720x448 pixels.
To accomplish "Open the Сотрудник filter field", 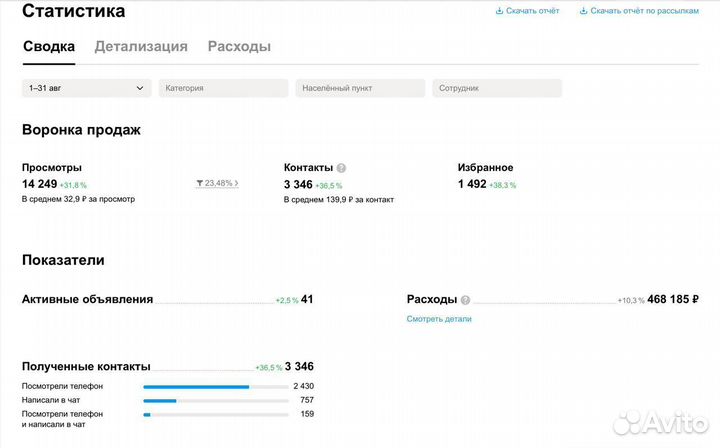I will point(497,88).
